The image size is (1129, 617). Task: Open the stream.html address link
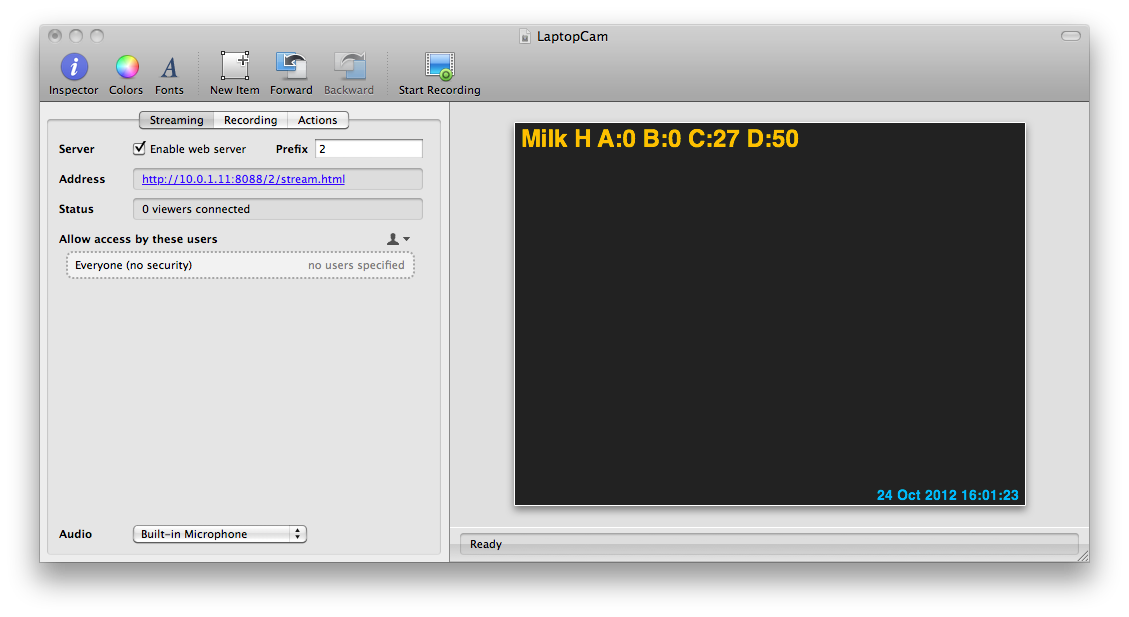243,179
